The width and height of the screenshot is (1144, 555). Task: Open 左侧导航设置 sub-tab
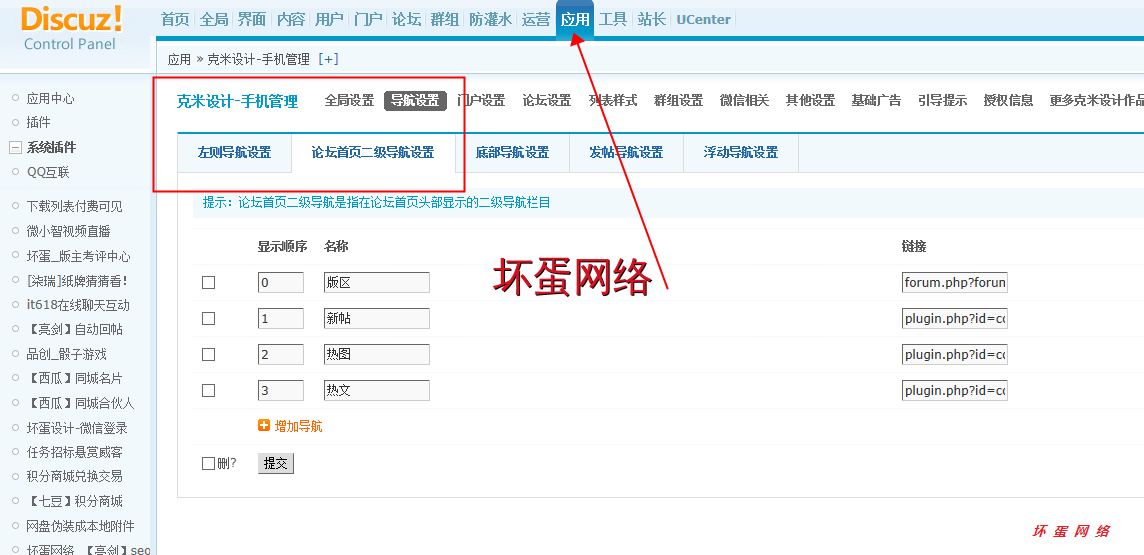[234, 152]
